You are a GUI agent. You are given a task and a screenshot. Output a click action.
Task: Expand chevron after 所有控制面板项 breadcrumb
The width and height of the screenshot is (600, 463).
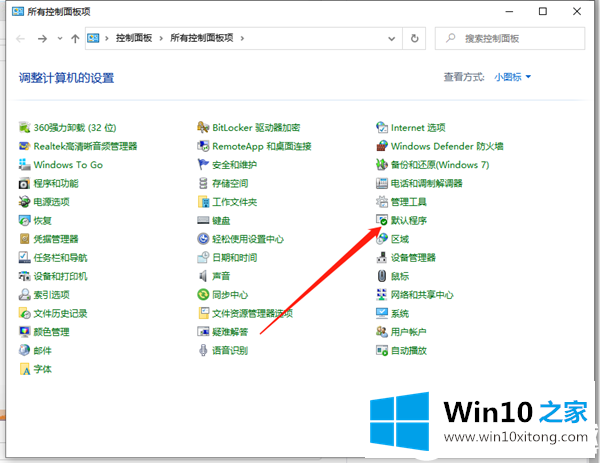242,38
